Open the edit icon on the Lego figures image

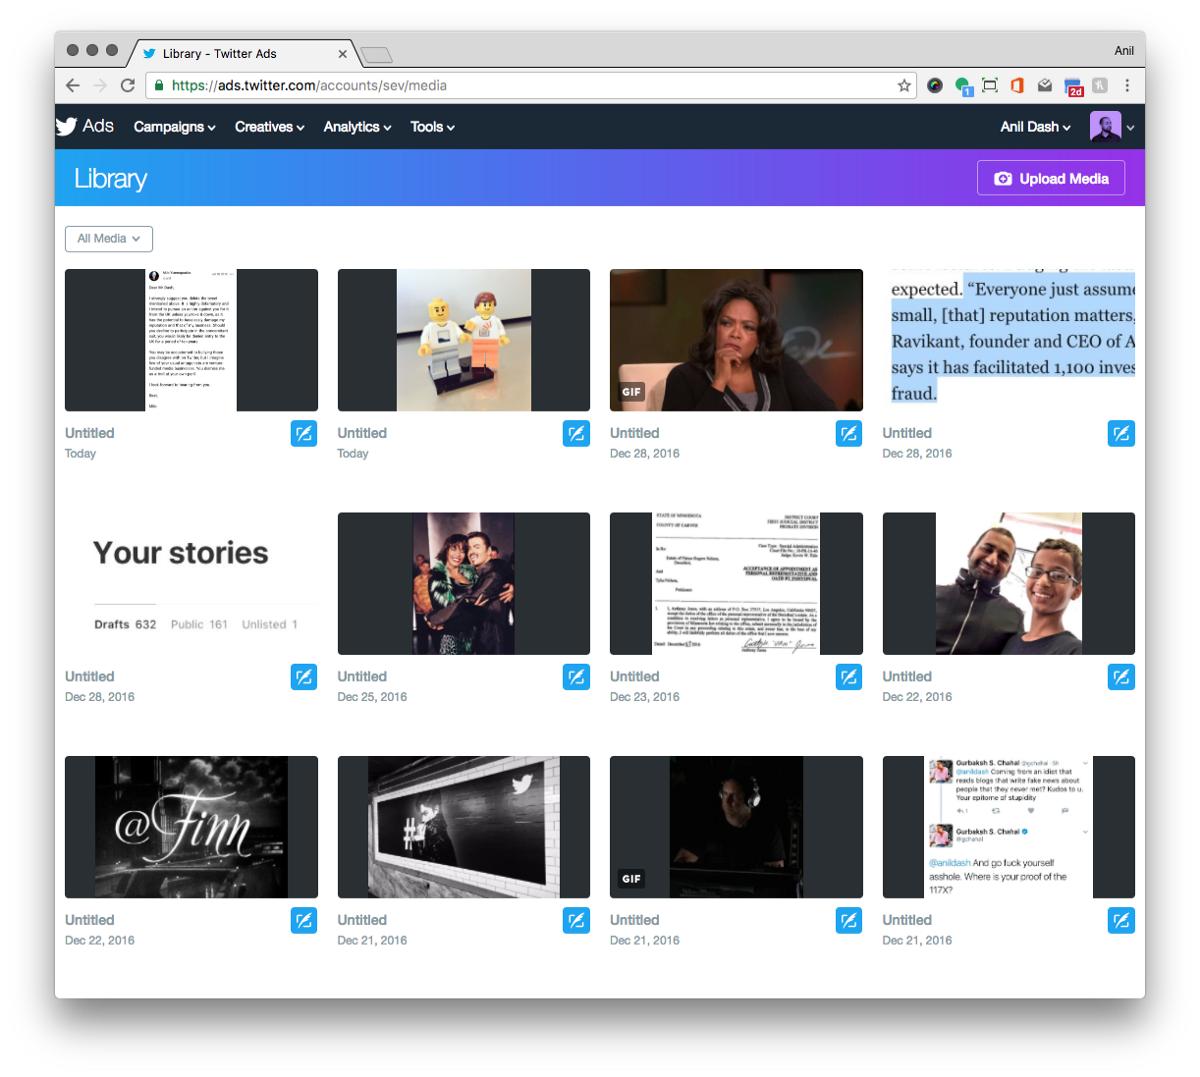pos(576,433)
